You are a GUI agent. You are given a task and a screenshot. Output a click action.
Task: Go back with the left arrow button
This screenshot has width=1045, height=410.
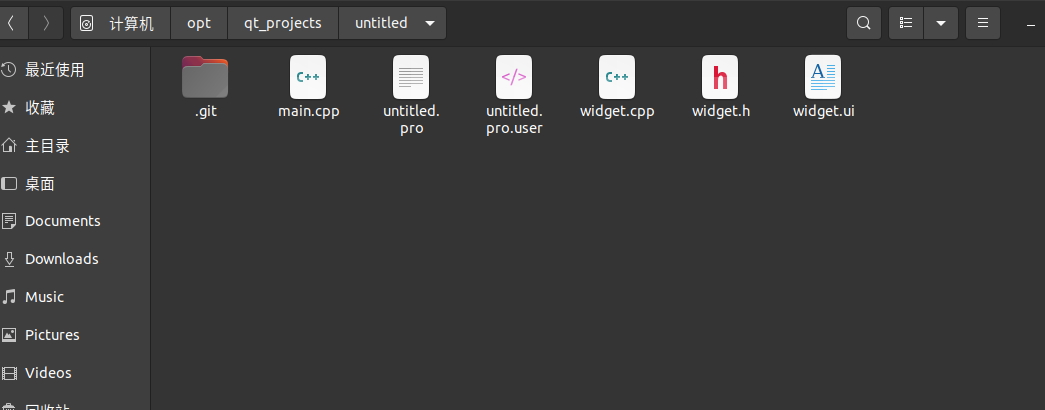tap(11, 23)
